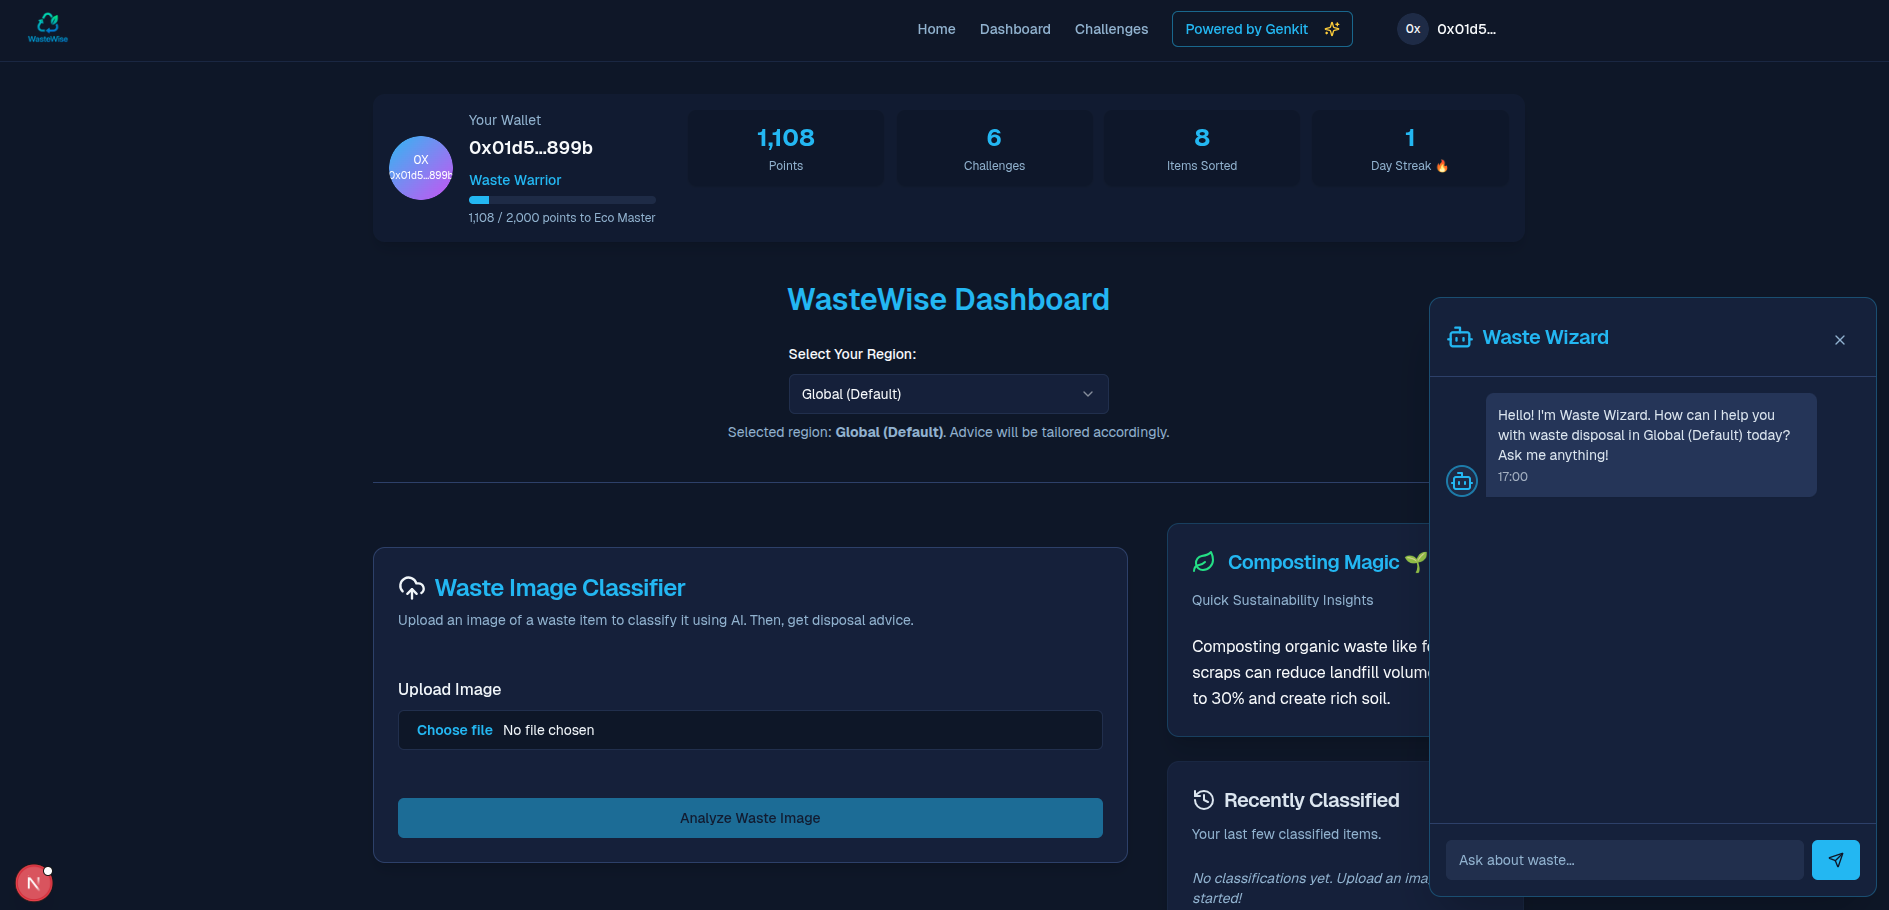The image size is (1889, 910).
Task: Open the Dashboard navigation item
Action: pyautogui.click(x=1015, y=29)
